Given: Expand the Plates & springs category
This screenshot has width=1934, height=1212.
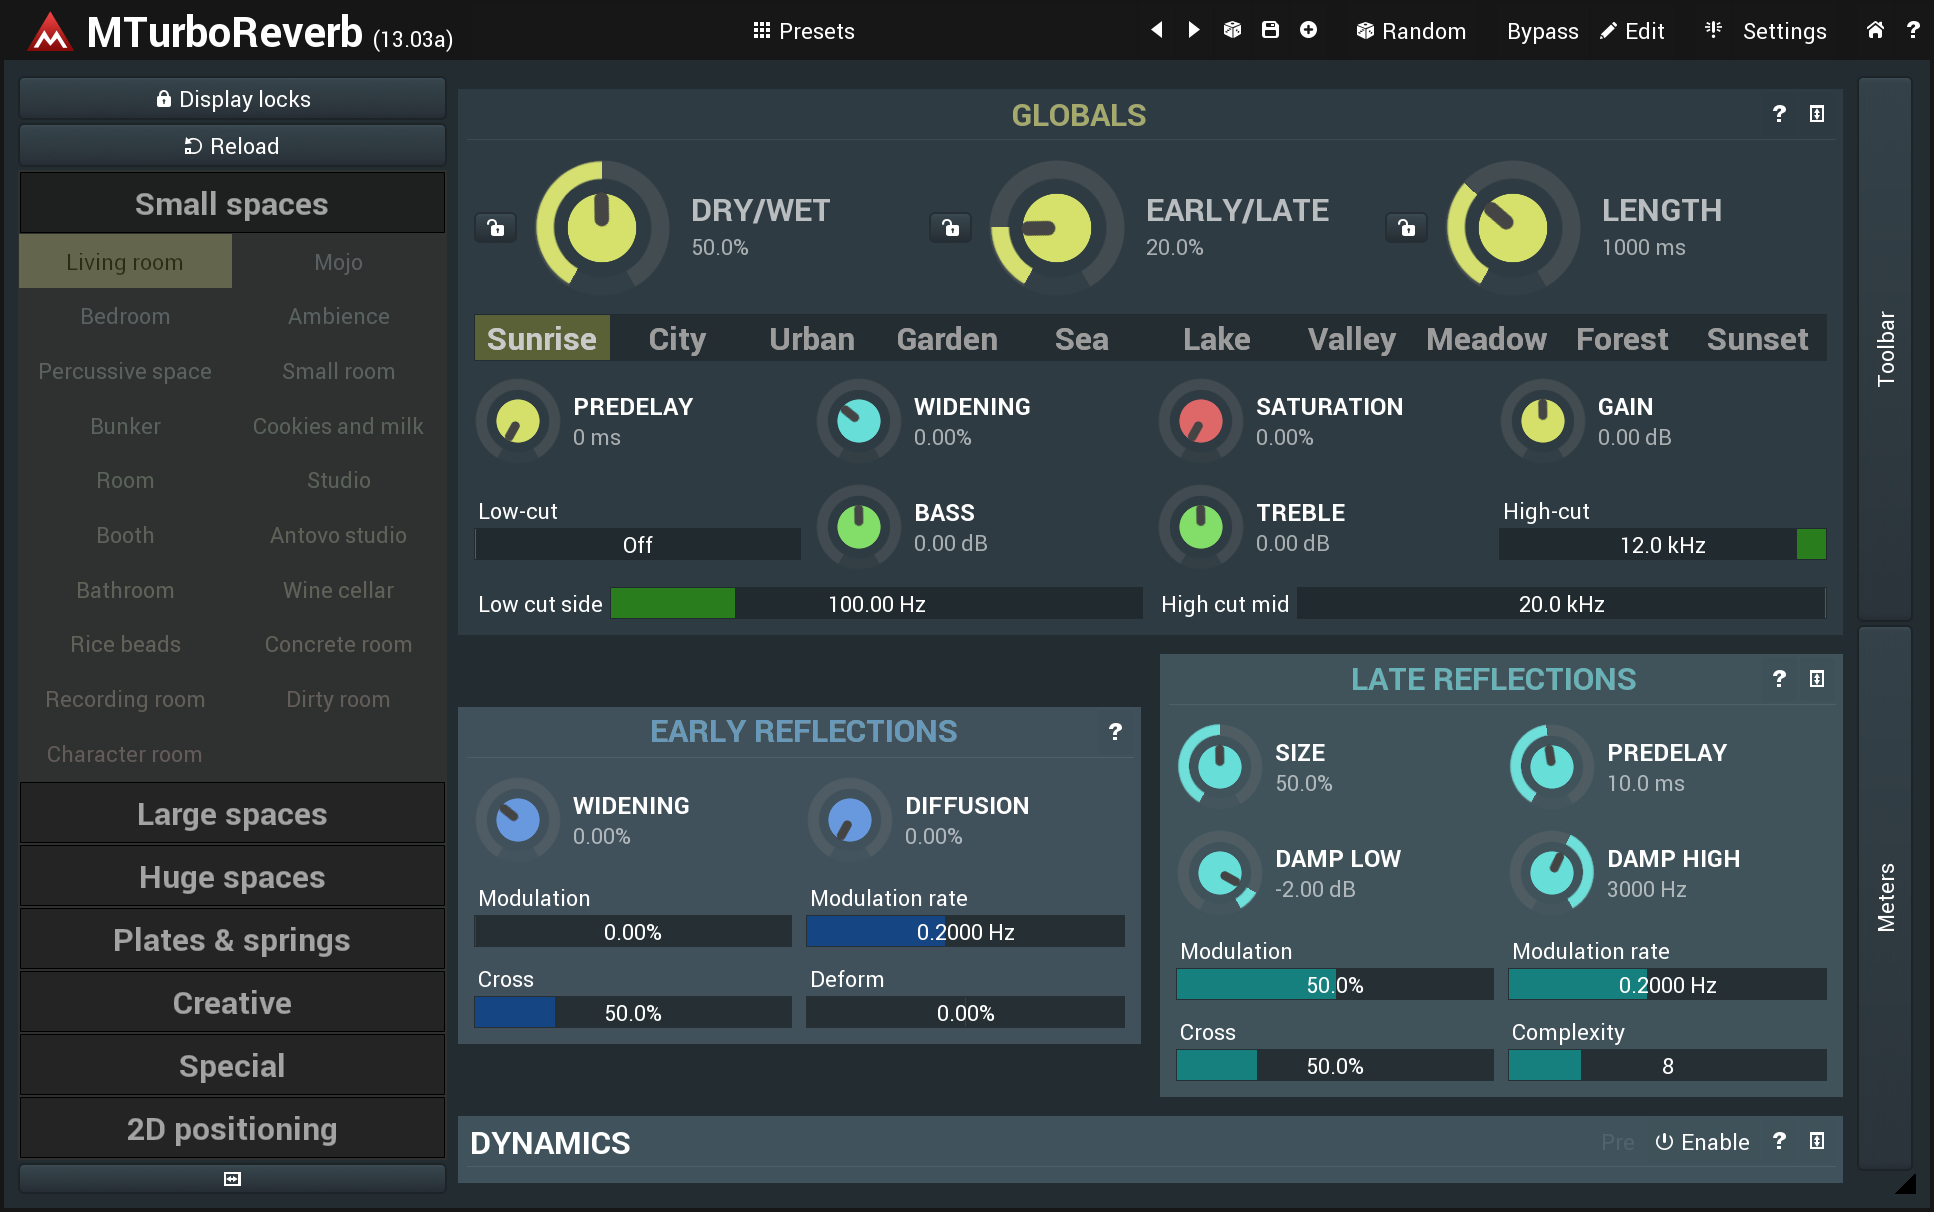Looking at the screenshot, I should tap(232, 940).
